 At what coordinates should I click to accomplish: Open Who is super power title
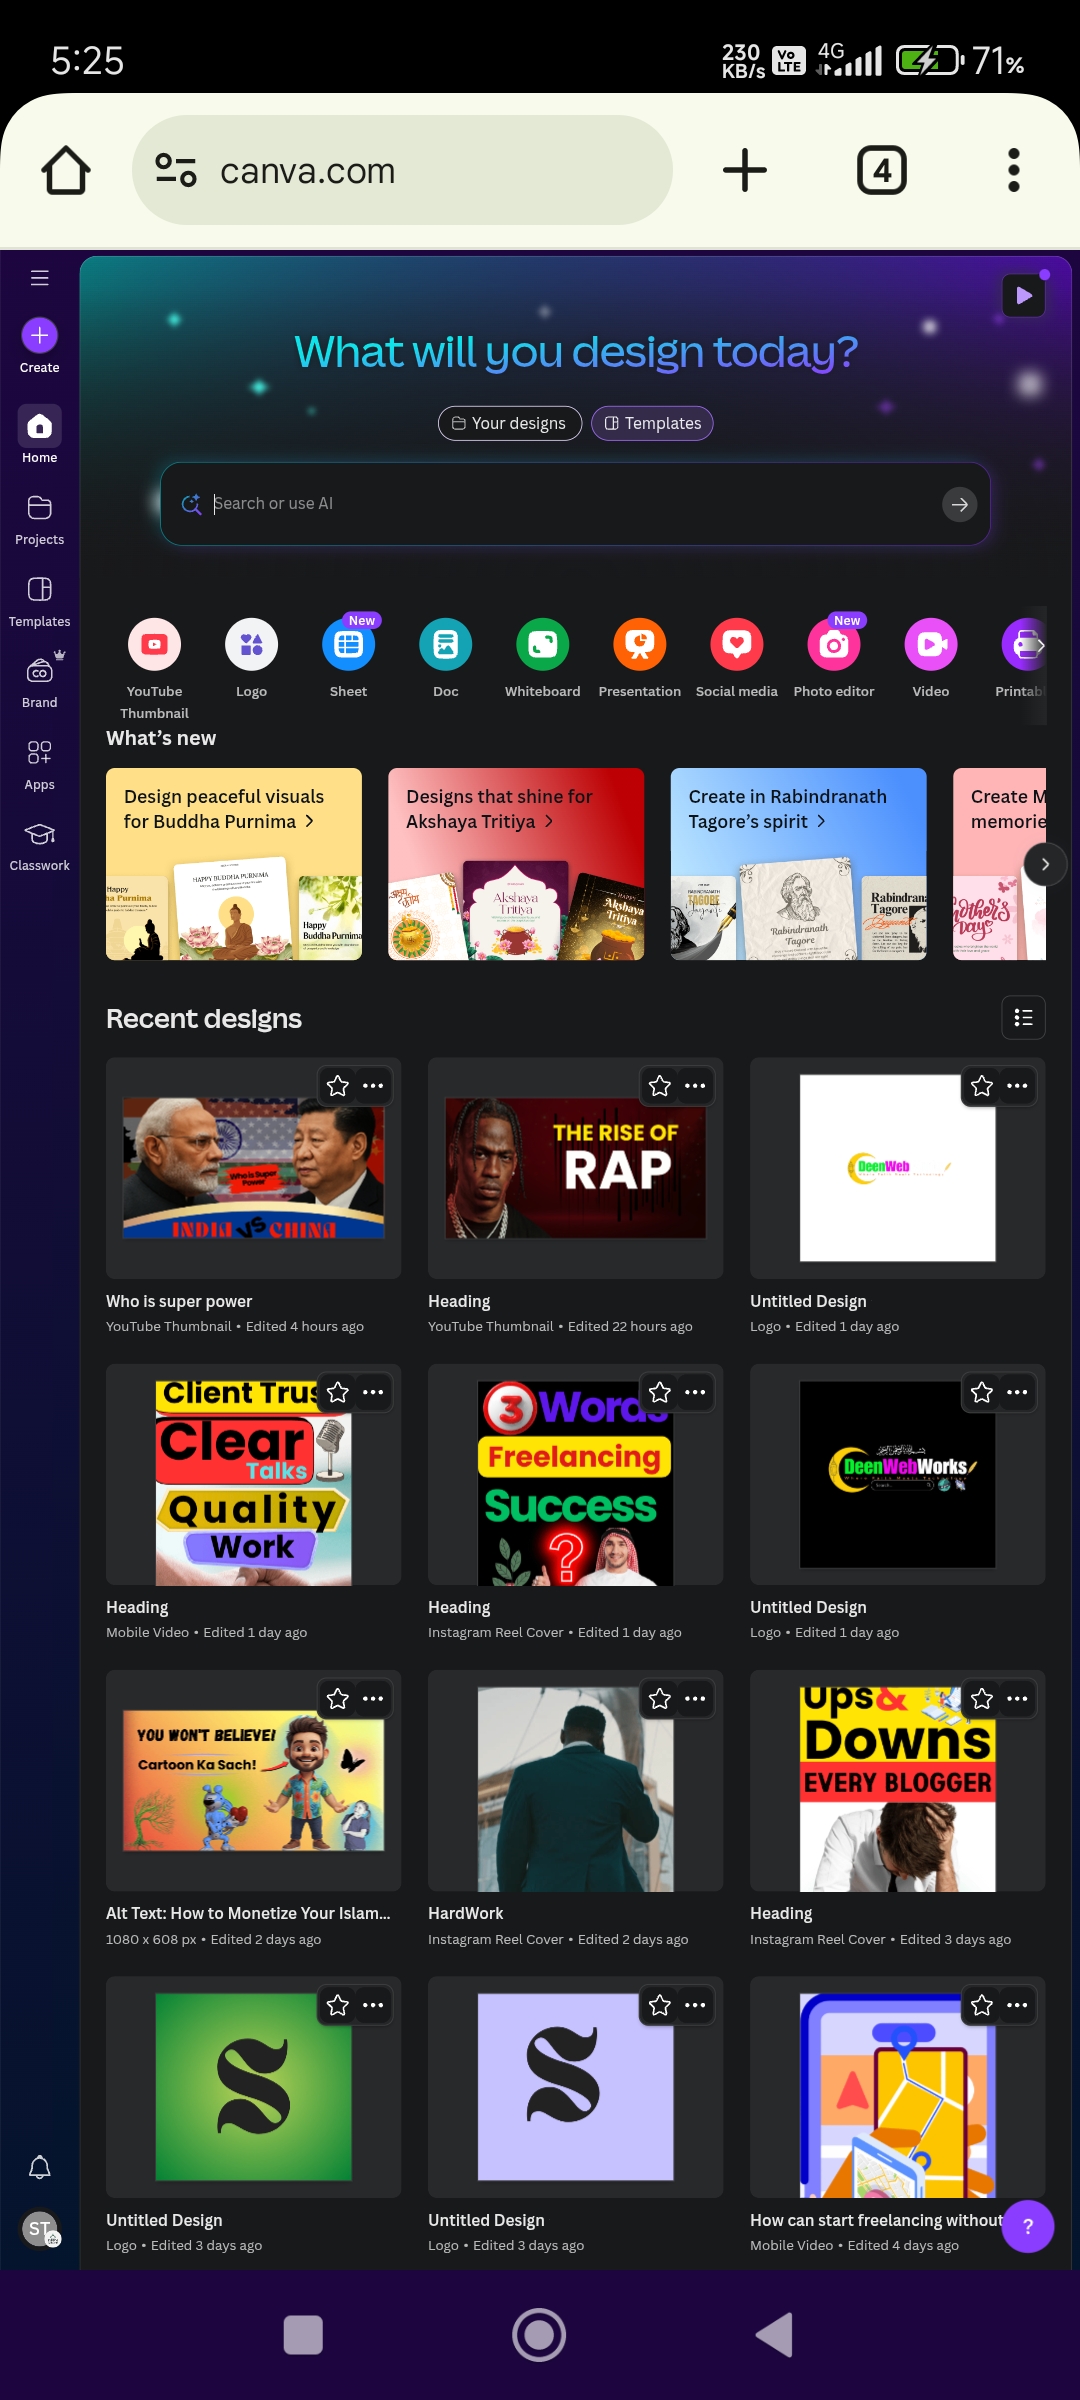coord(179,1301)
